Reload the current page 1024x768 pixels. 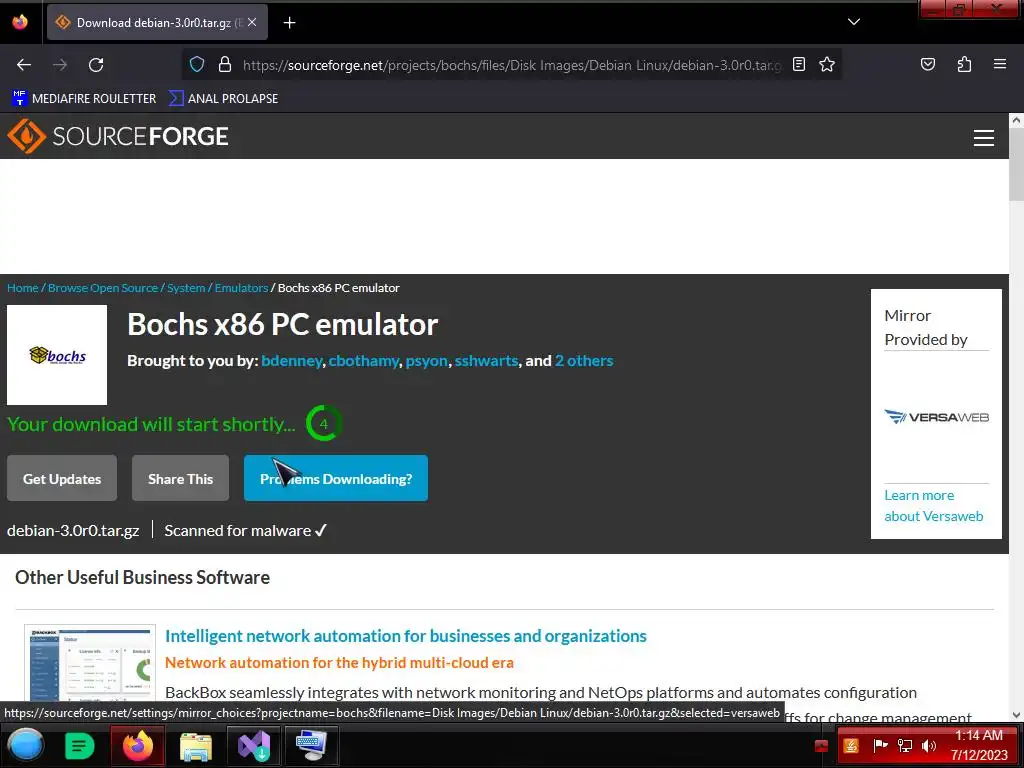(96, 65)
